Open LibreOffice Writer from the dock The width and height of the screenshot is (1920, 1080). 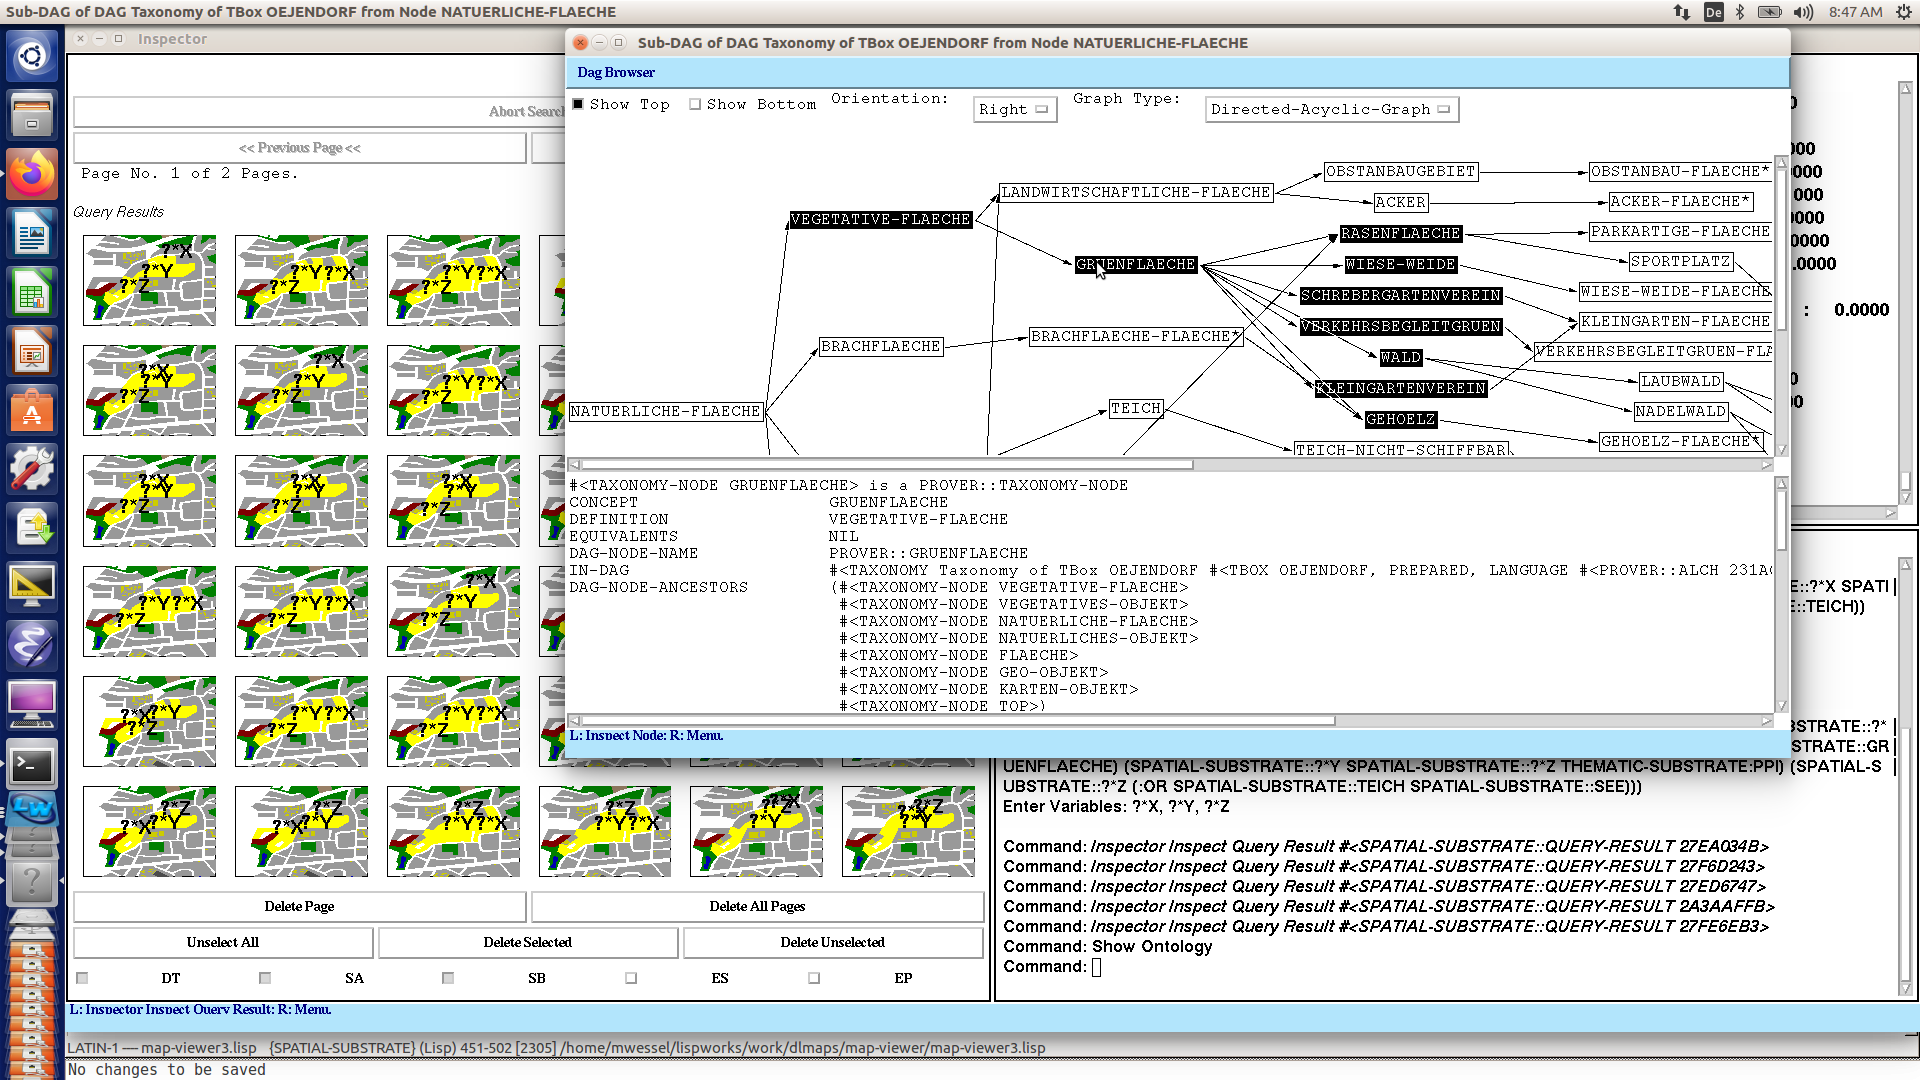click(32, 235)
